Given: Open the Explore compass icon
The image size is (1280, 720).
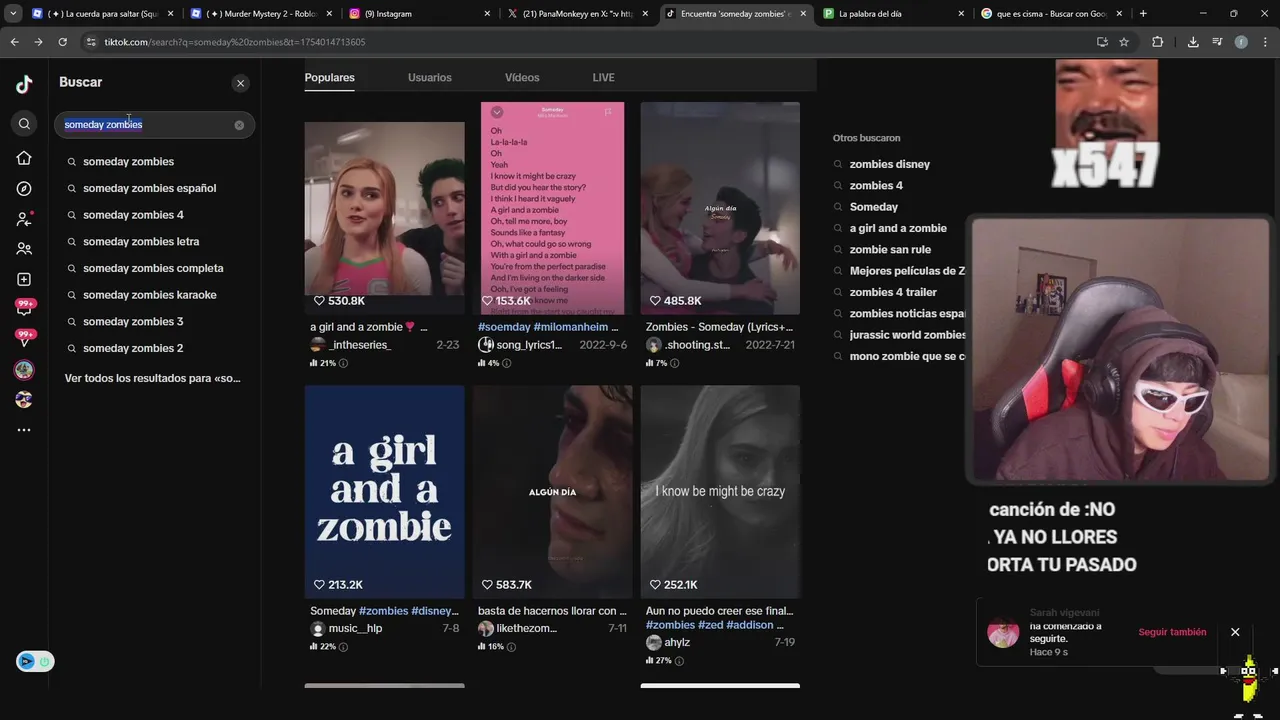Looking at the screenshot, I should click(24, 189).
